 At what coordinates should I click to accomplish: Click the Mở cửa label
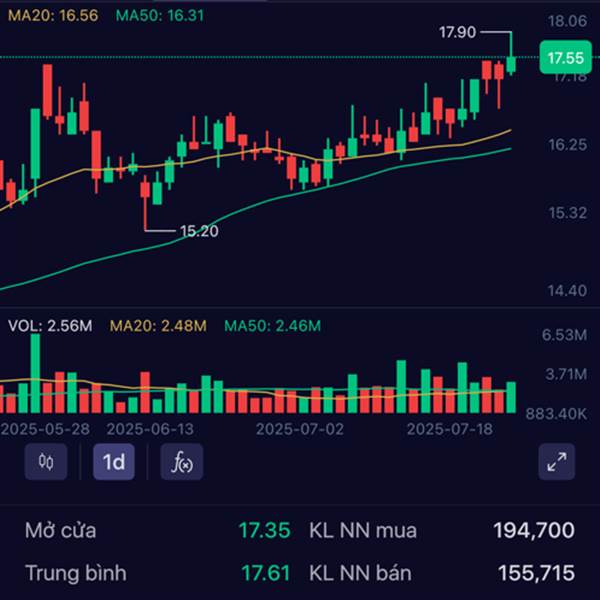pyautogui.click(x=60, y=530)
